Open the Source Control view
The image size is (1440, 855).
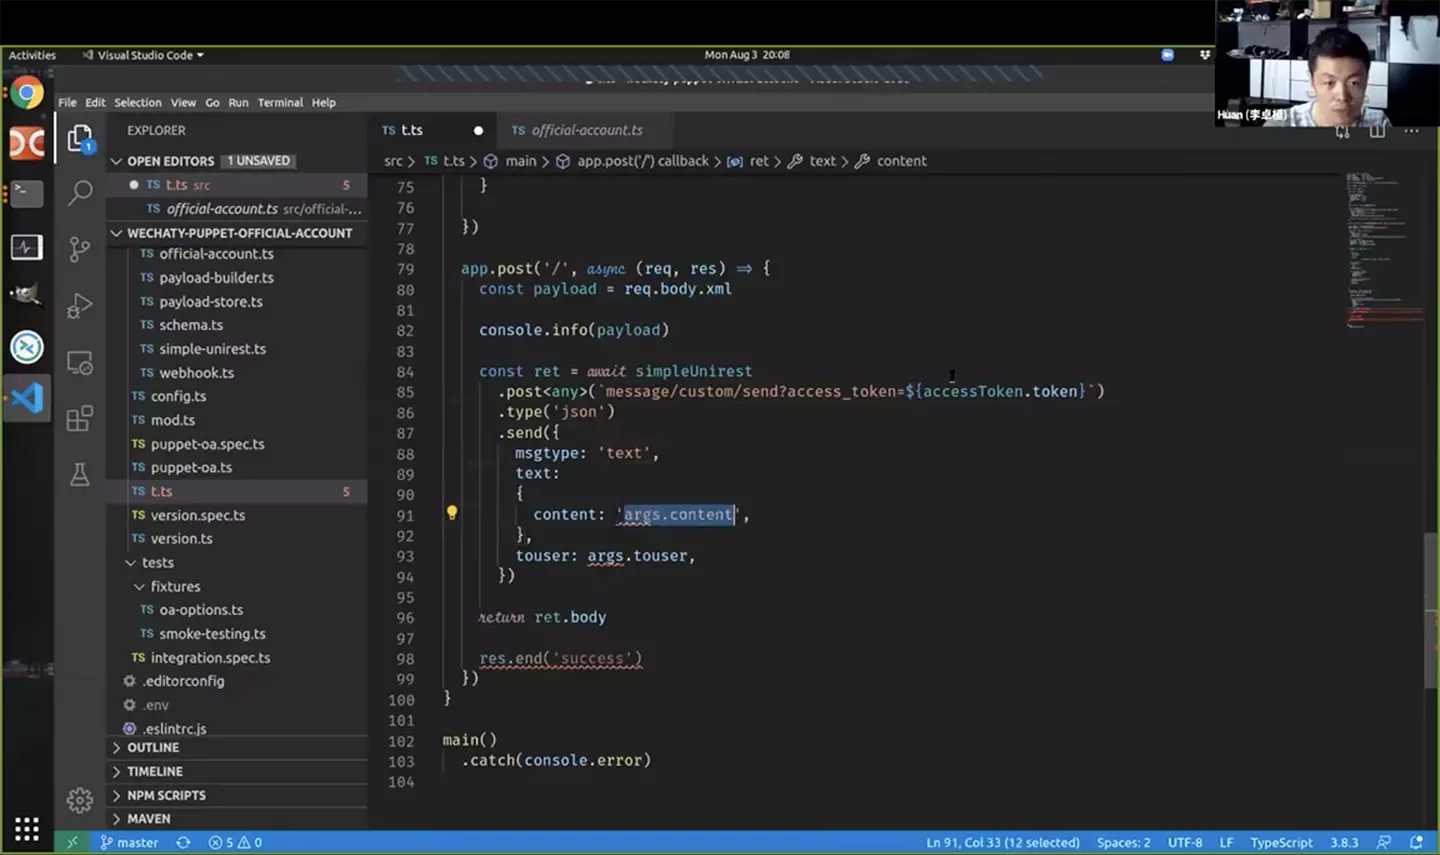80,249
